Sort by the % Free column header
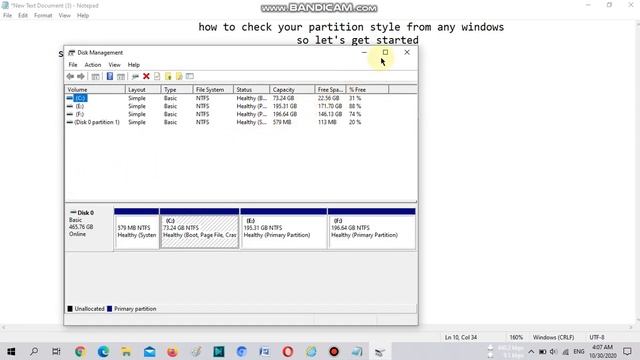Image resolution: width=640 pixels, height=360 pixels. [367, 89]
